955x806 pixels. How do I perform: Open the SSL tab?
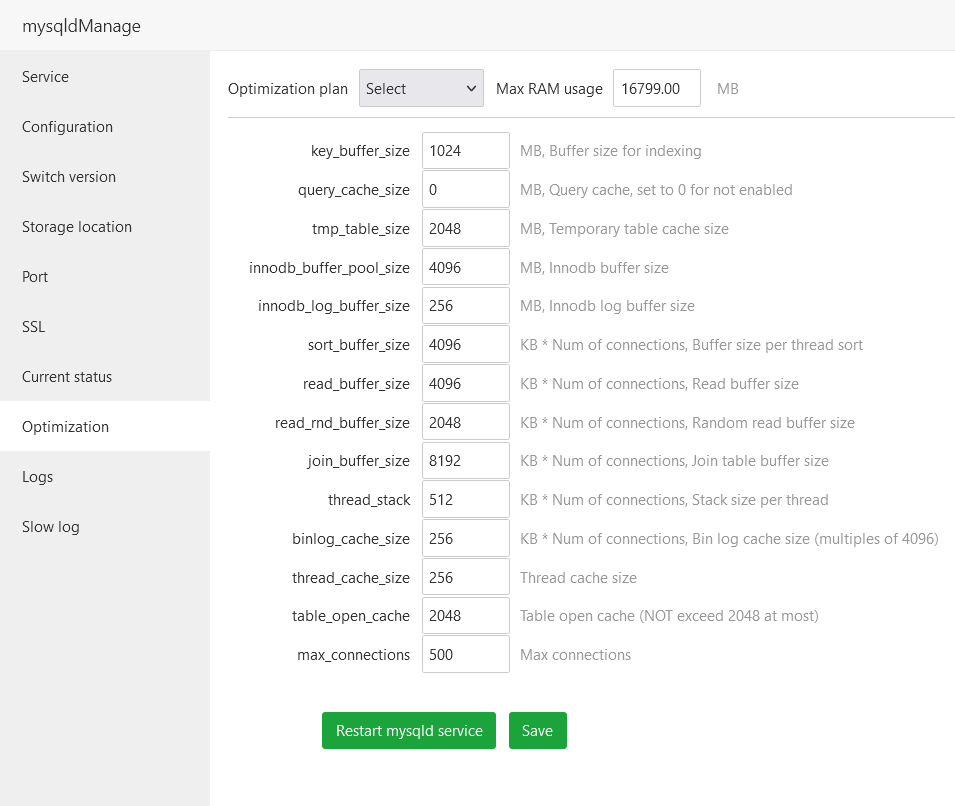pos(34,327)
